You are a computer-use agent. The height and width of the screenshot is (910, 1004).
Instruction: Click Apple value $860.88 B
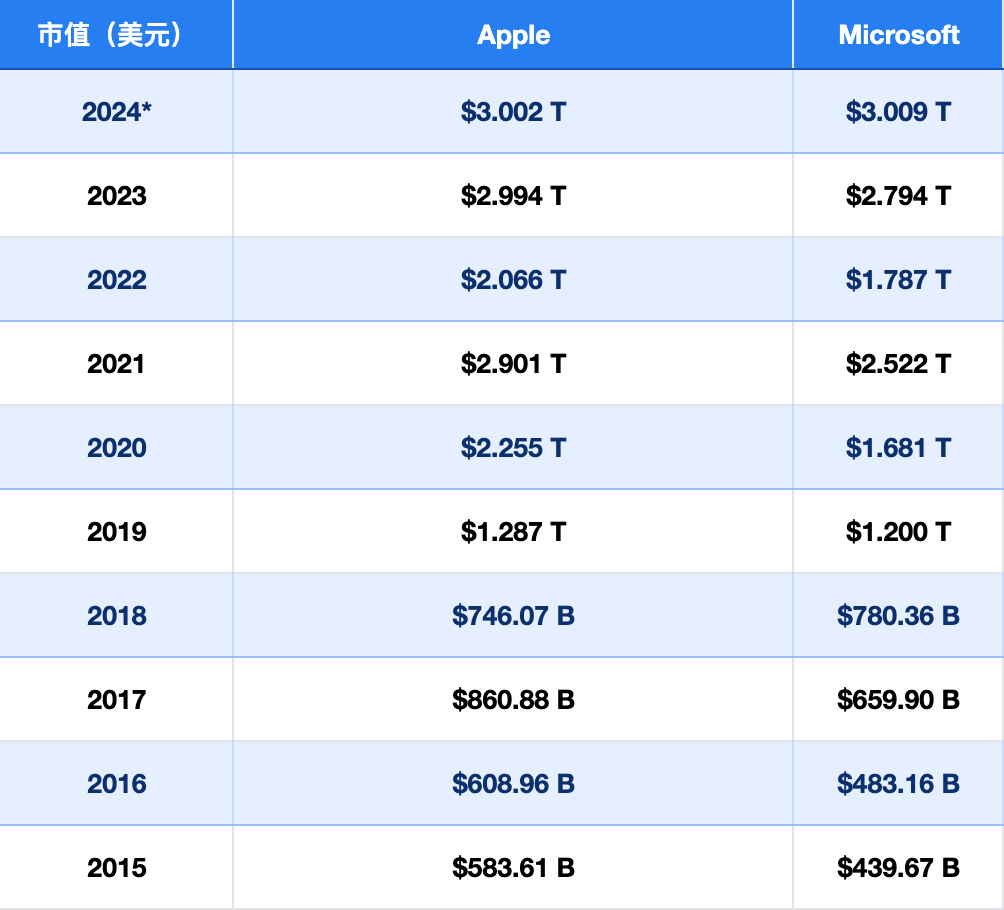pyautogui.click(x=513, y=699)
